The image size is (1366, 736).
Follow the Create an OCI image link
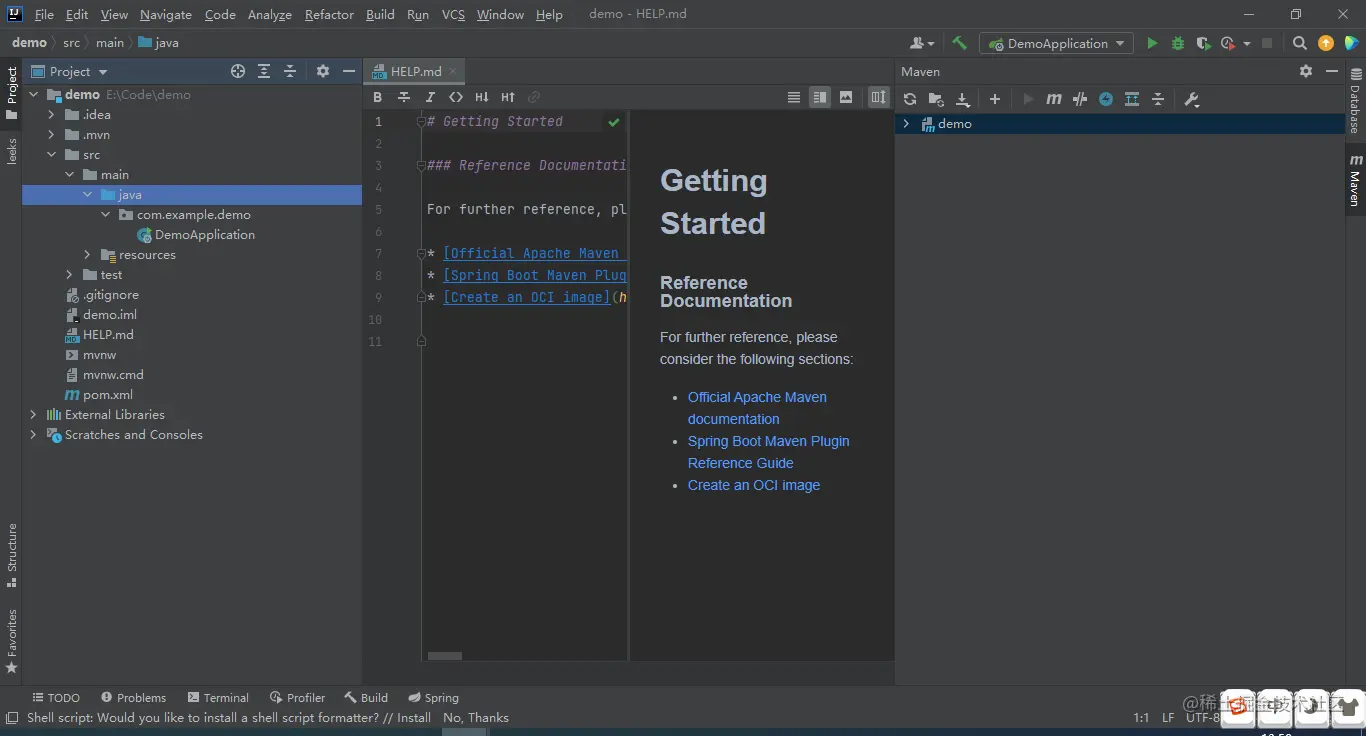click(x=753, y=485)
